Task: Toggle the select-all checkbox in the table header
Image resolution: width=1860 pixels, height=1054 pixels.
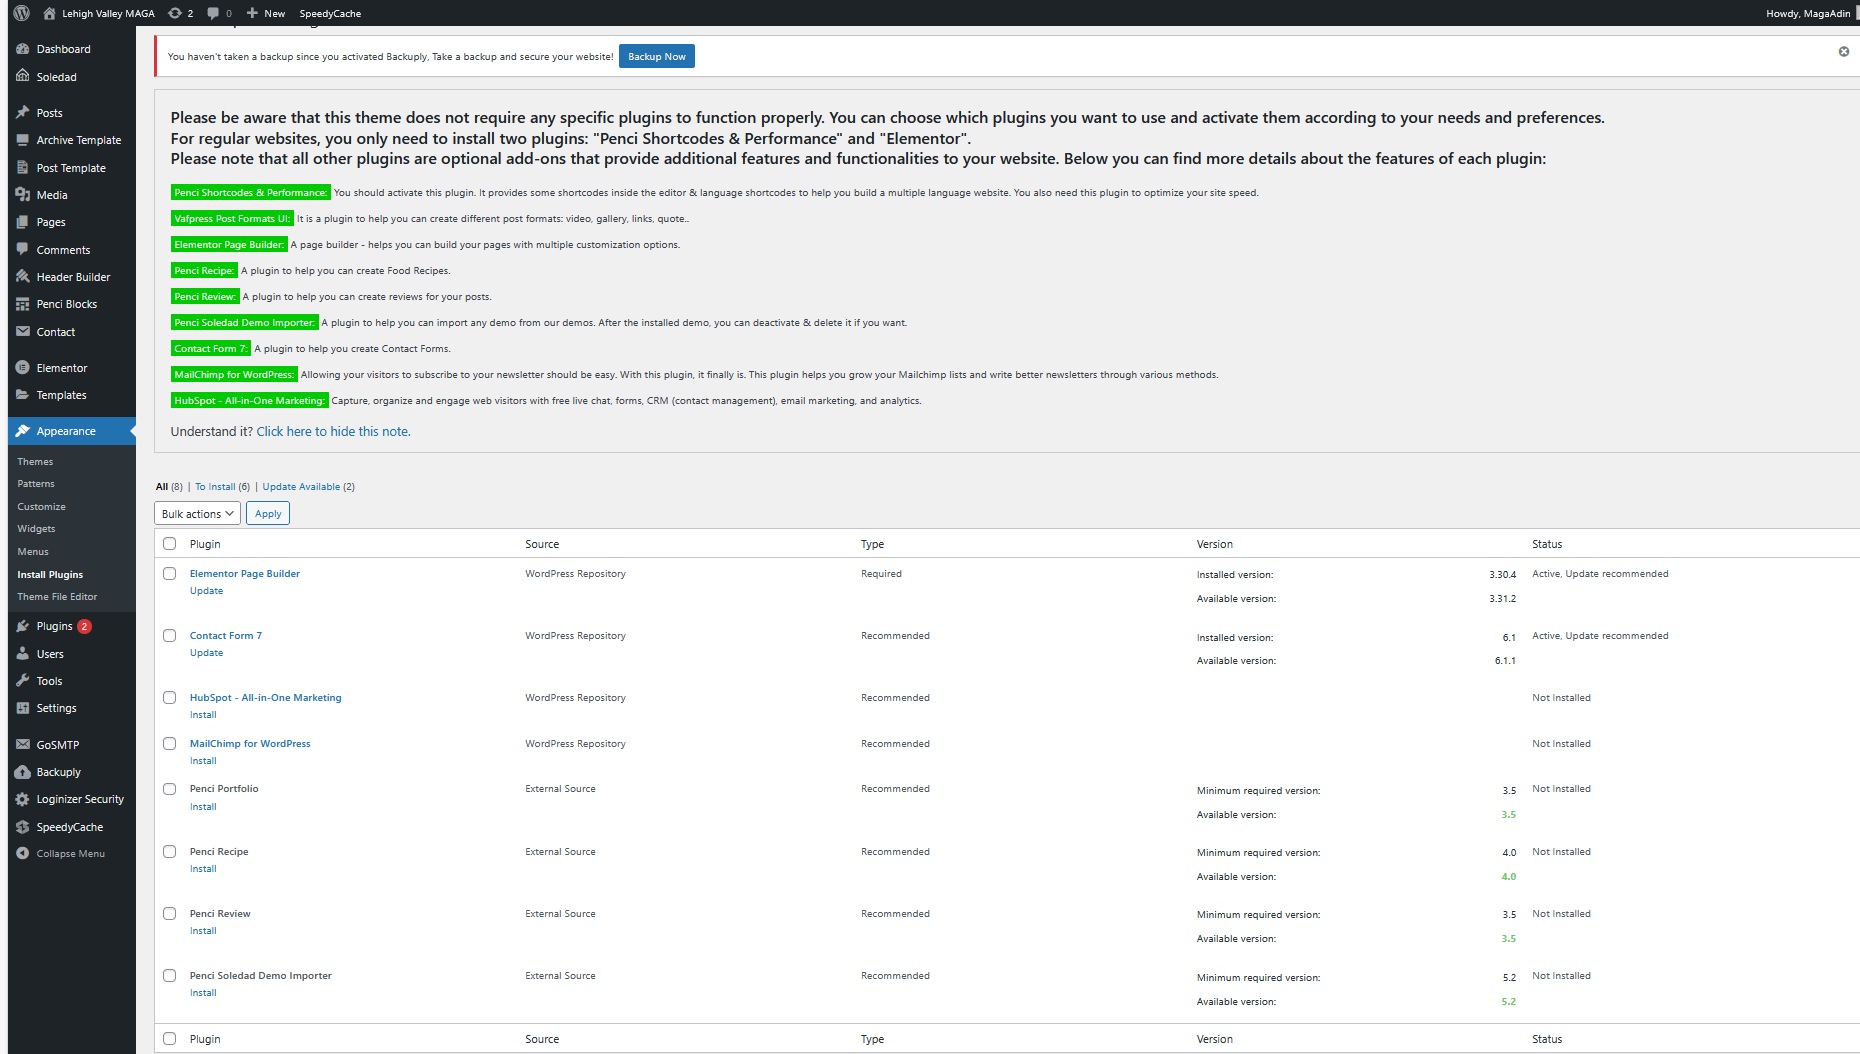Action: [169, 544]
